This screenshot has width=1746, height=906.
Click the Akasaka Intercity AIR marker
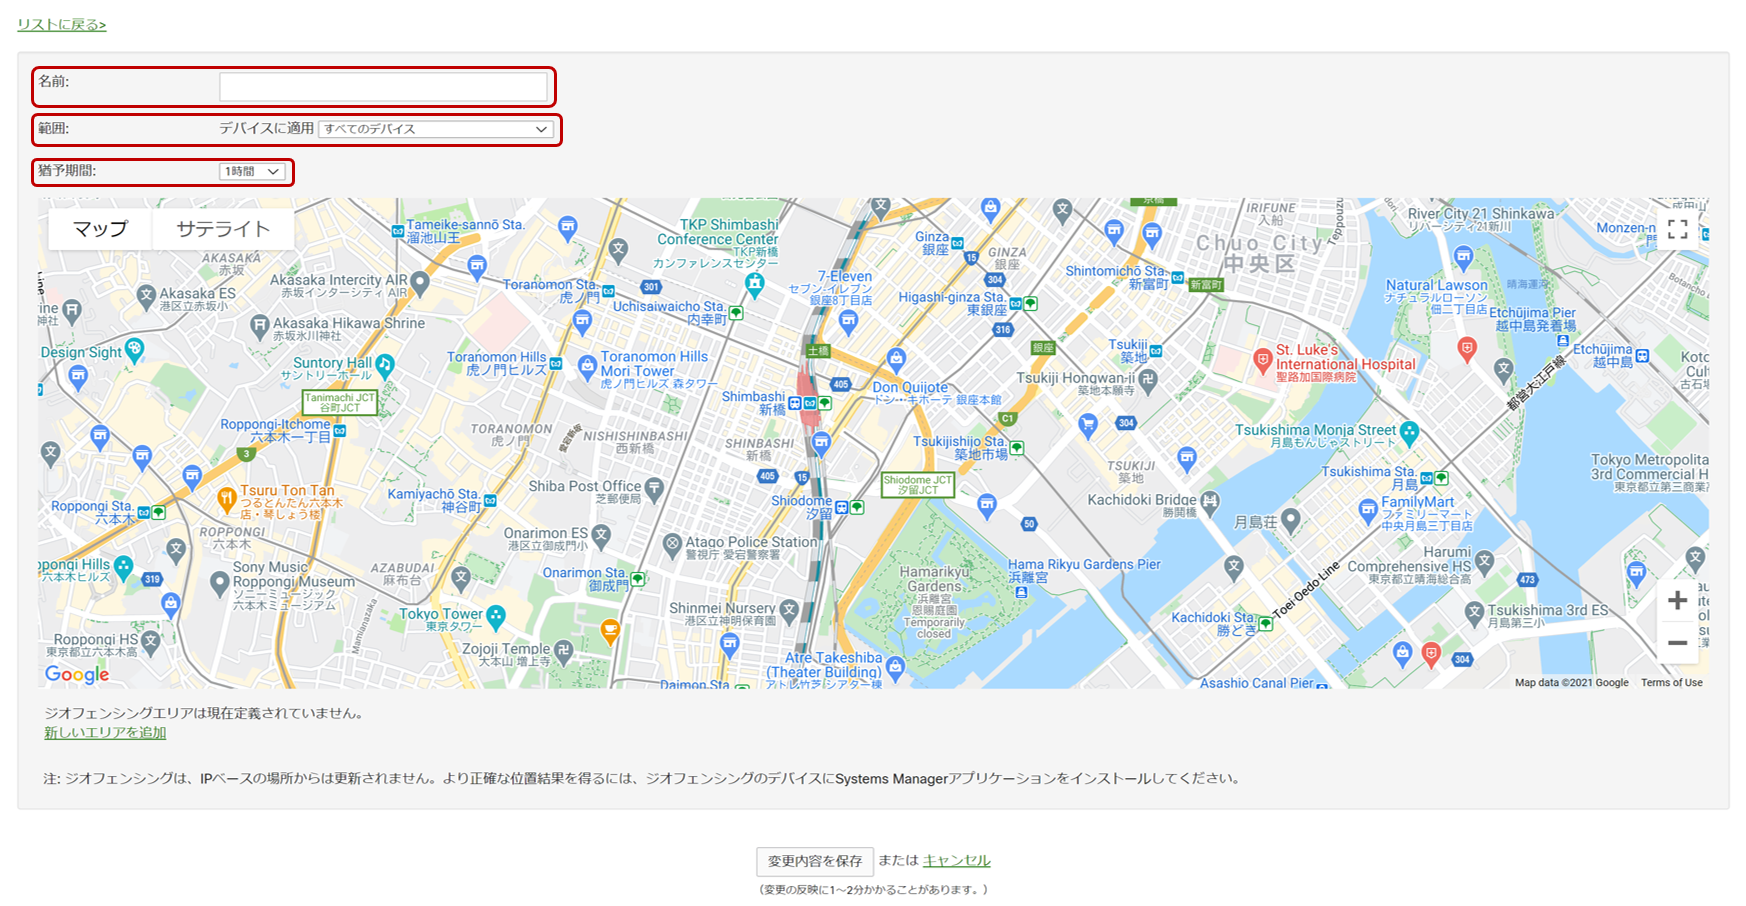(420, 283)
